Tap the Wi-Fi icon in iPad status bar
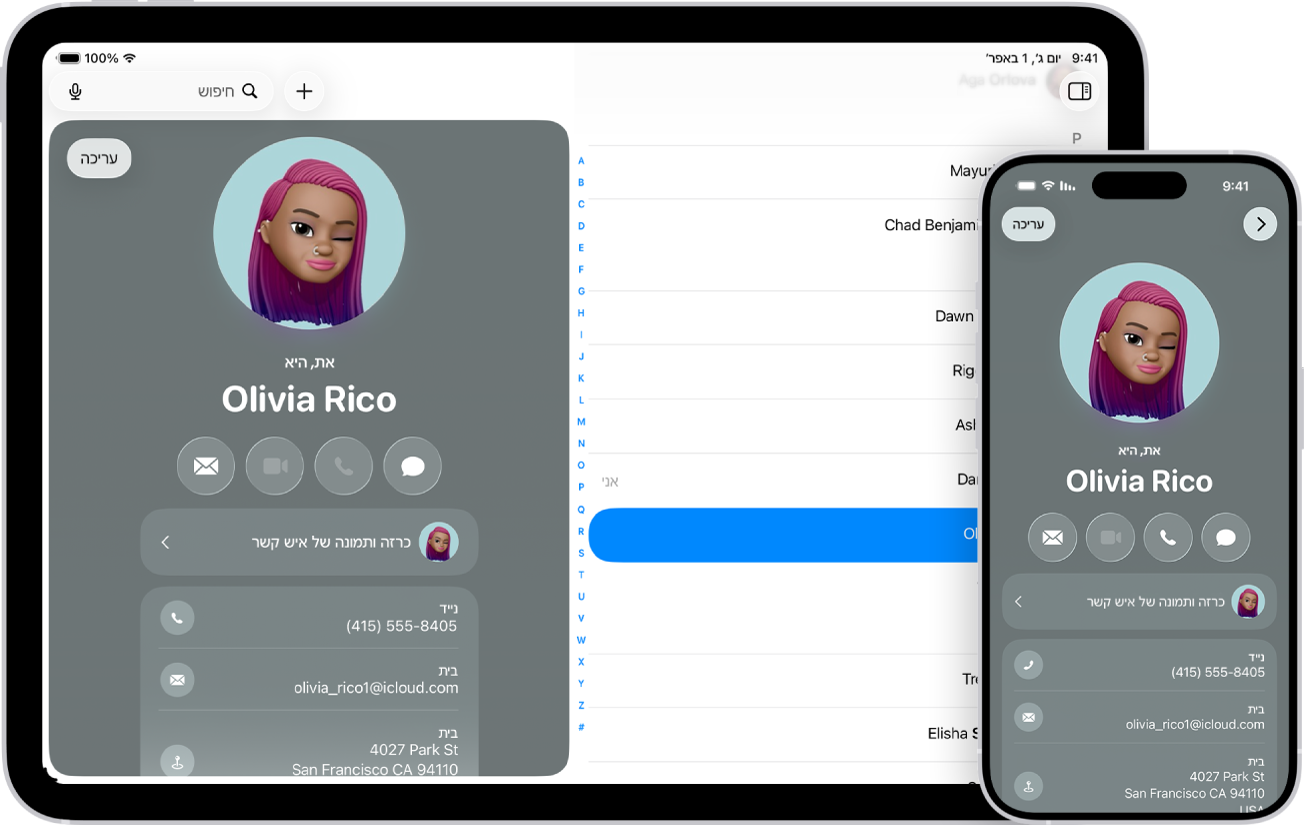 click(129, 58)
